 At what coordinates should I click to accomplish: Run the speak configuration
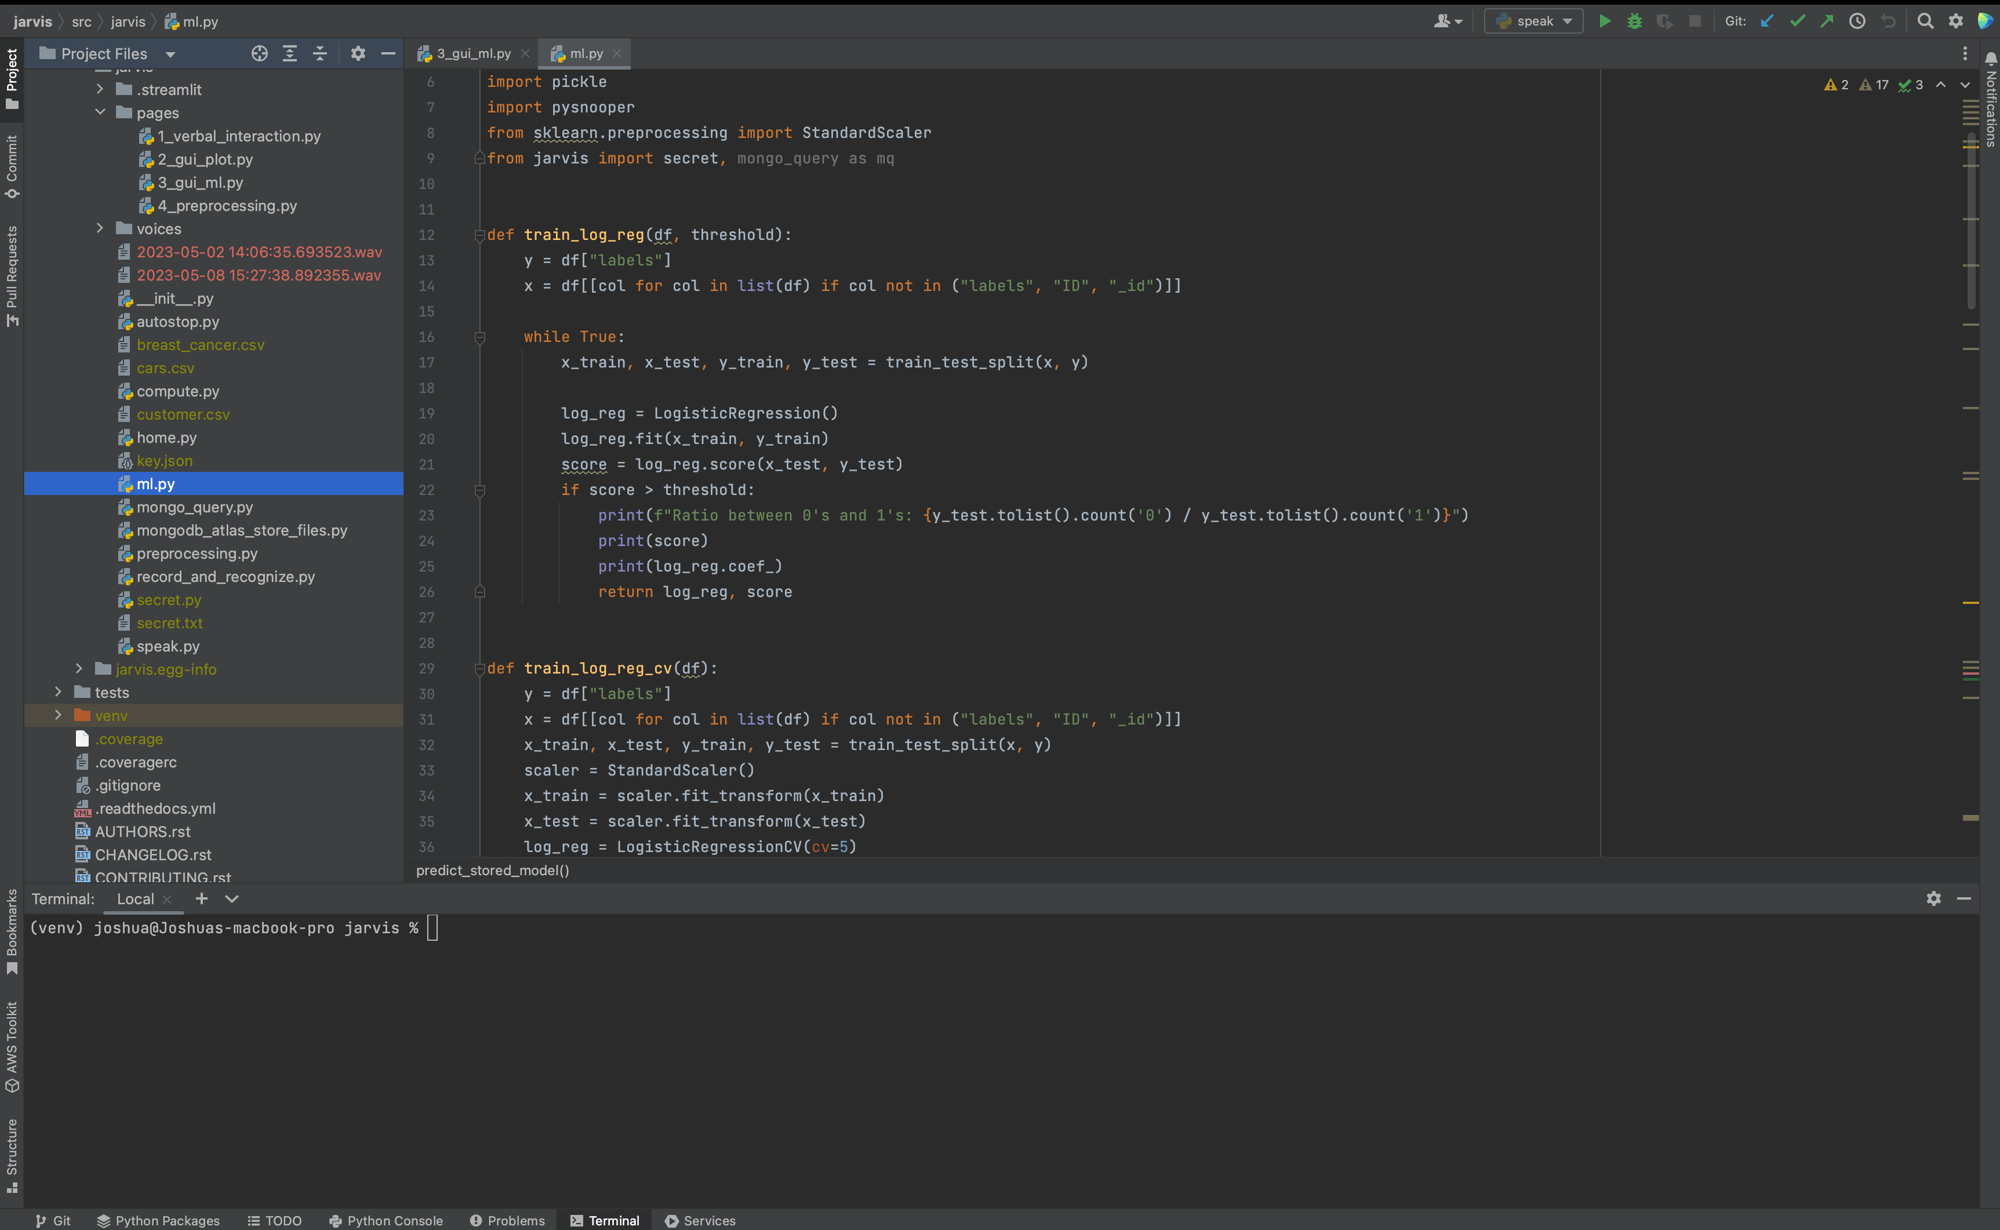pyautogui.click(x=1604, y=21)
